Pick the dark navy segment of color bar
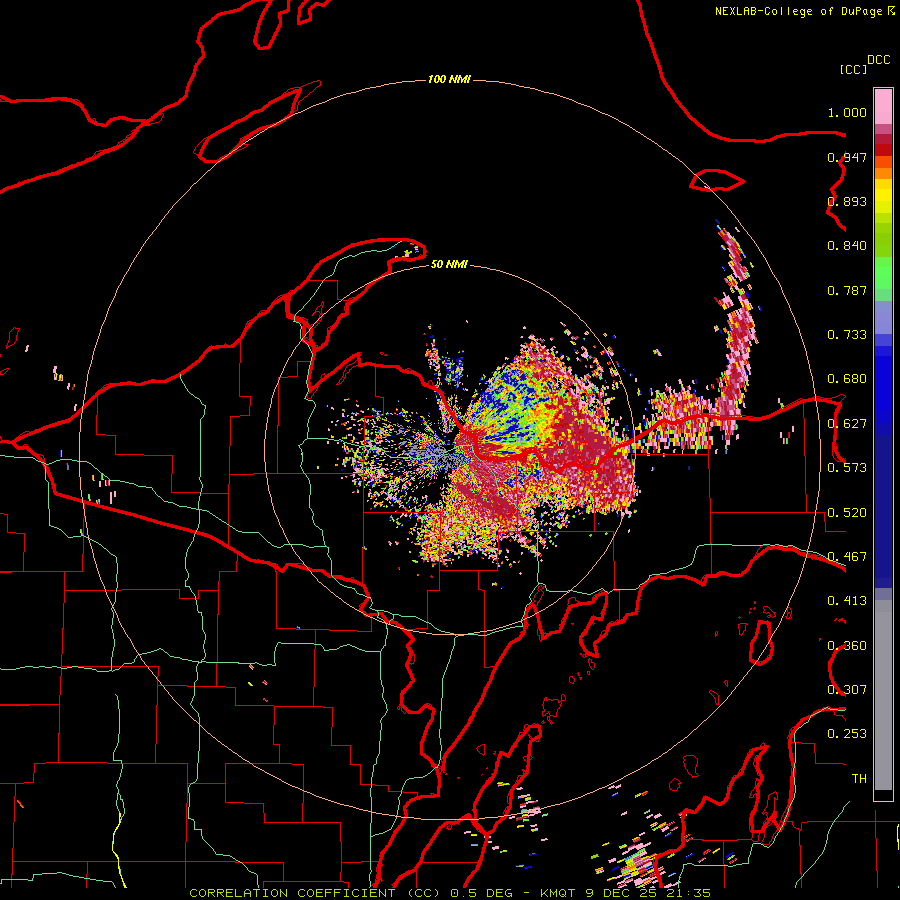This screenshot has height=900, width=900. click(x=883, y=511)
